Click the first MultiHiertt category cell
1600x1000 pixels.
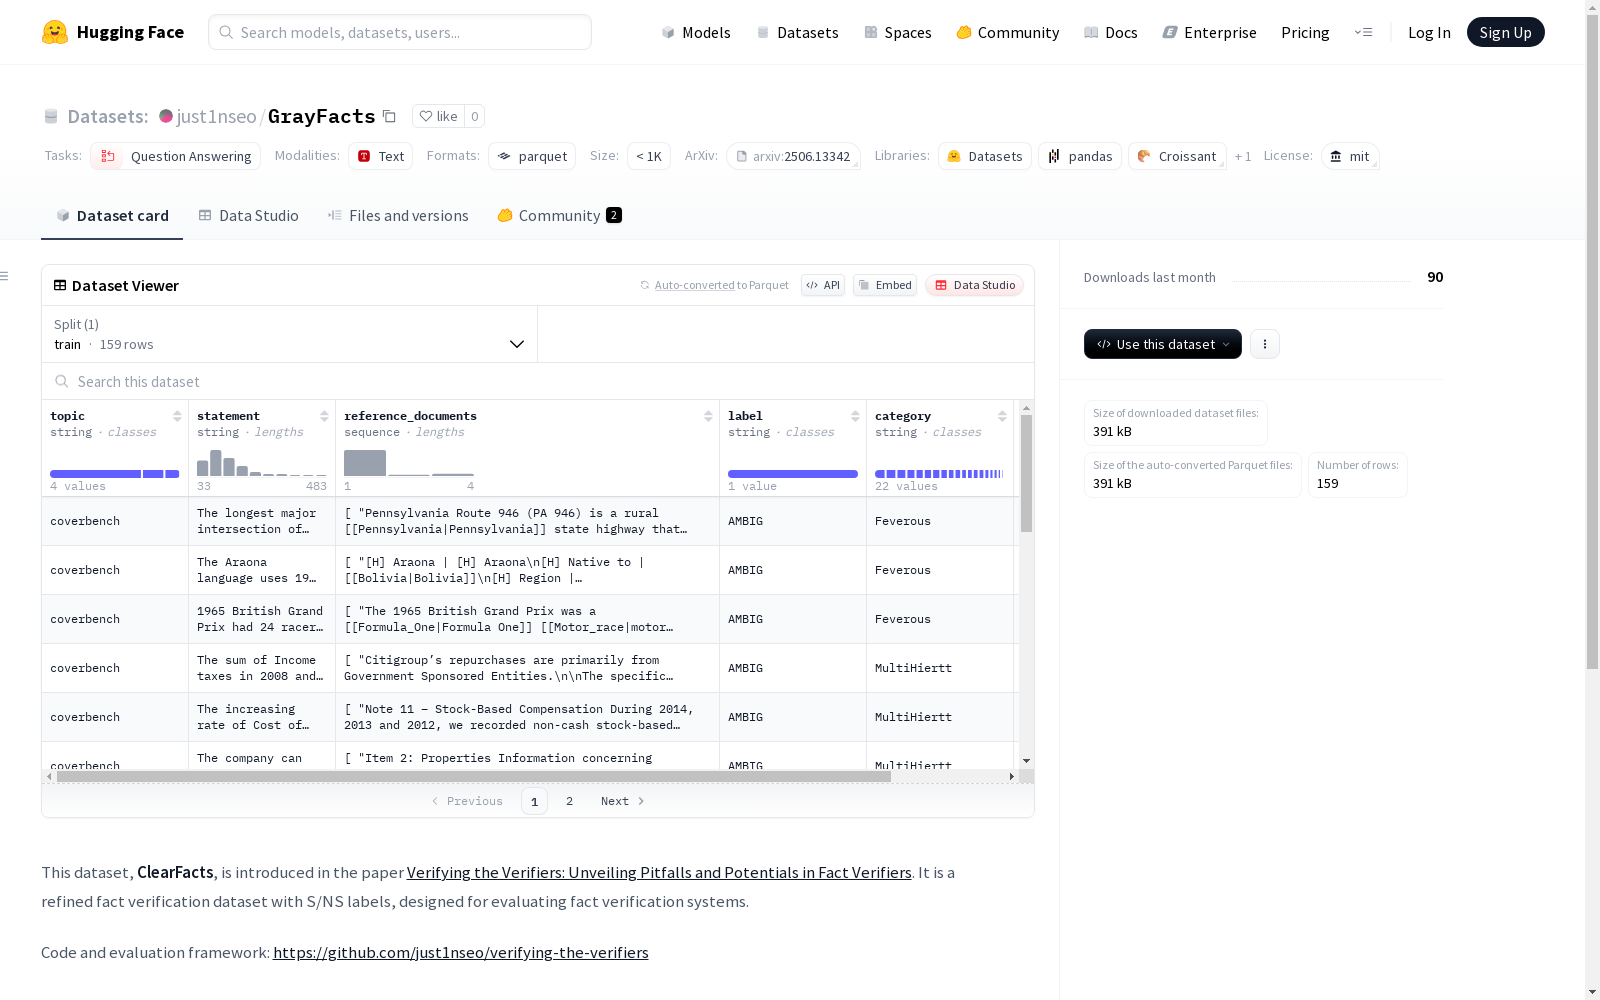coord(940,668)
